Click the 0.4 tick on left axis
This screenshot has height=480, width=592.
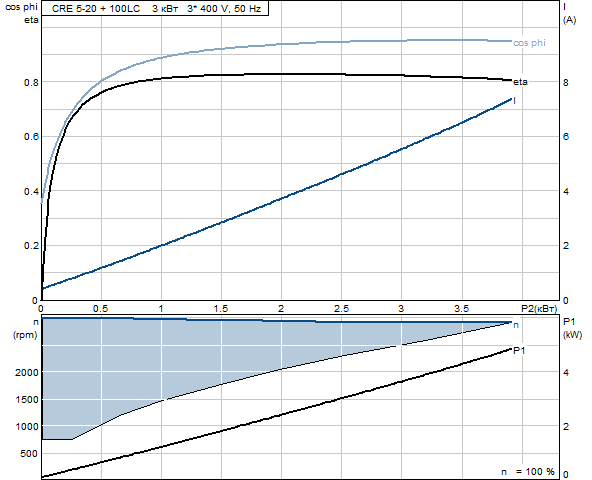pos(31,191)
